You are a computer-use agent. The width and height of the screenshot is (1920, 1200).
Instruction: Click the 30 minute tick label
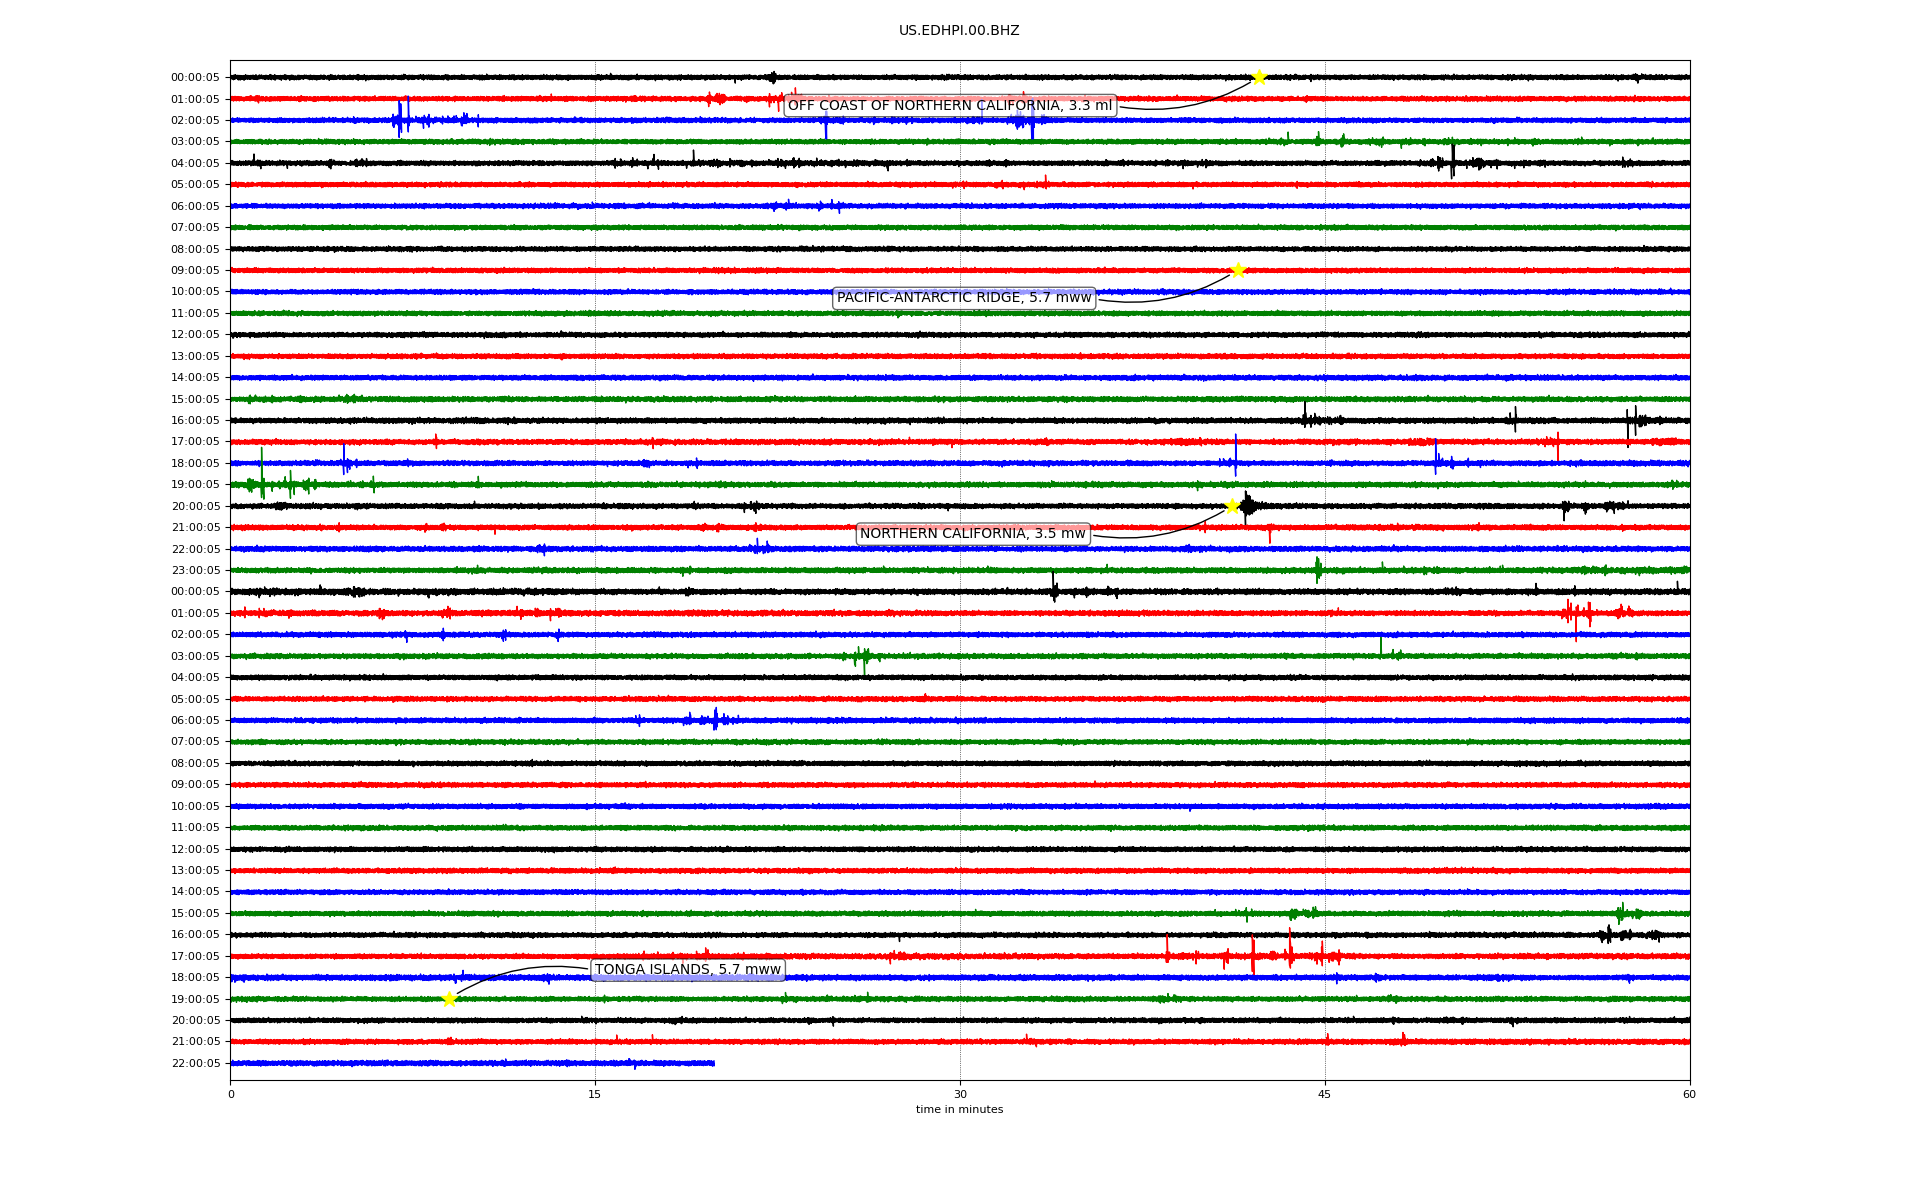960,1094
